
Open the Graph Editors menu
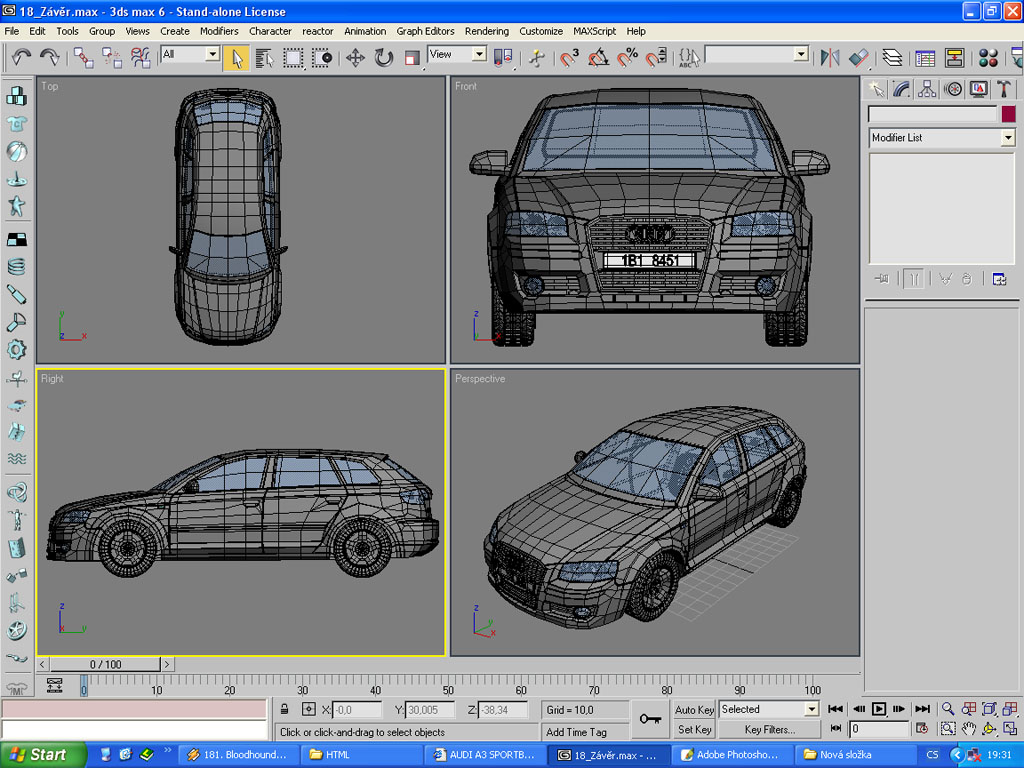(x=425, y=31)
